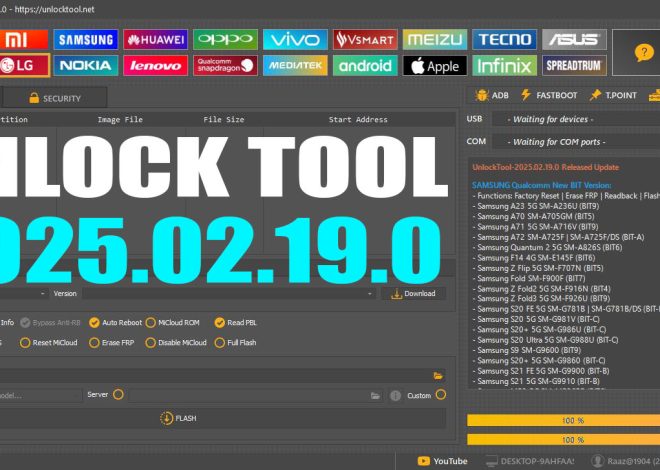
Task: Click the model search input field
Action: (x=41, y=396)
